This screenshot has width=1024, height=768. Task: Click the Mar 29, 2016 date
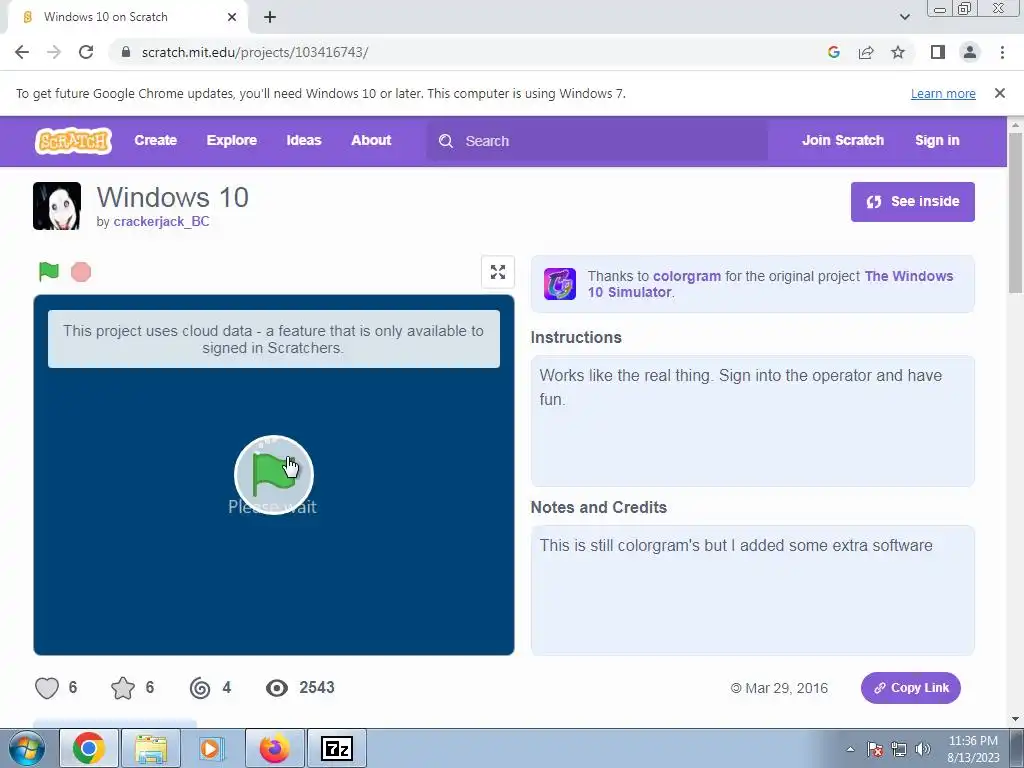point(786,688)
